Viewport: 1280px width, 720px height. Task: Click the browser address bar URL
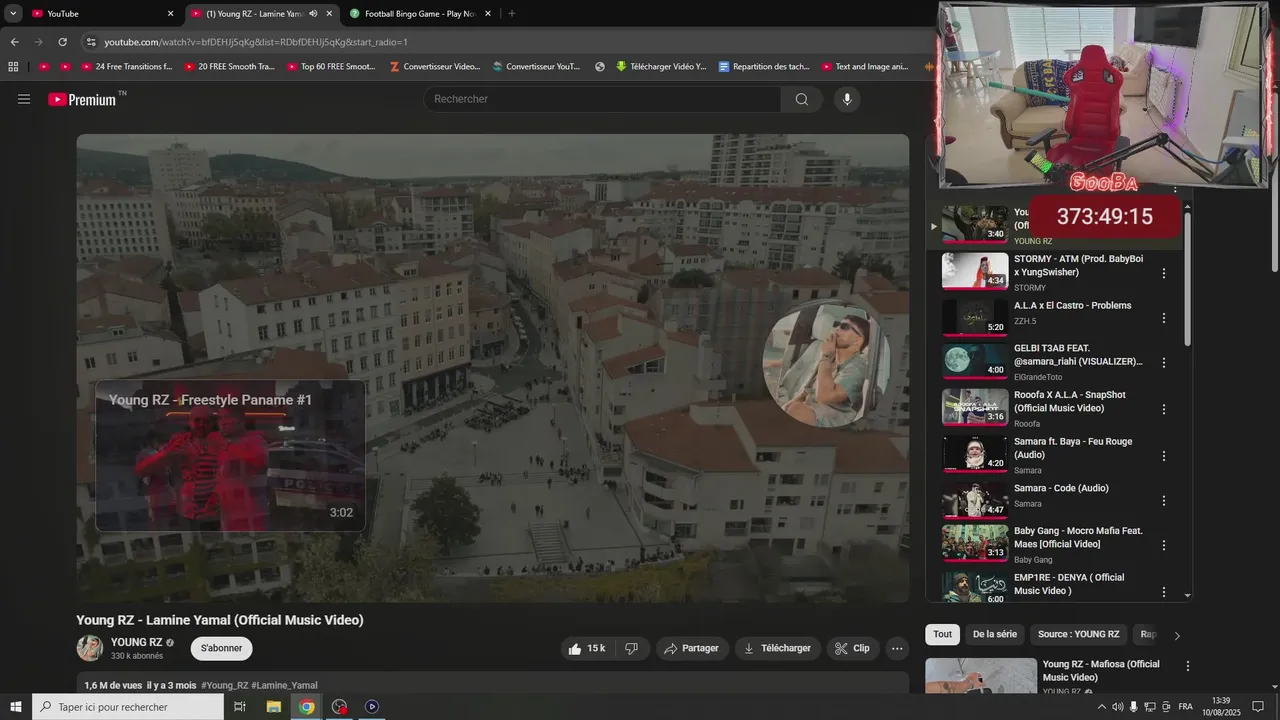(x=256, y=42)
